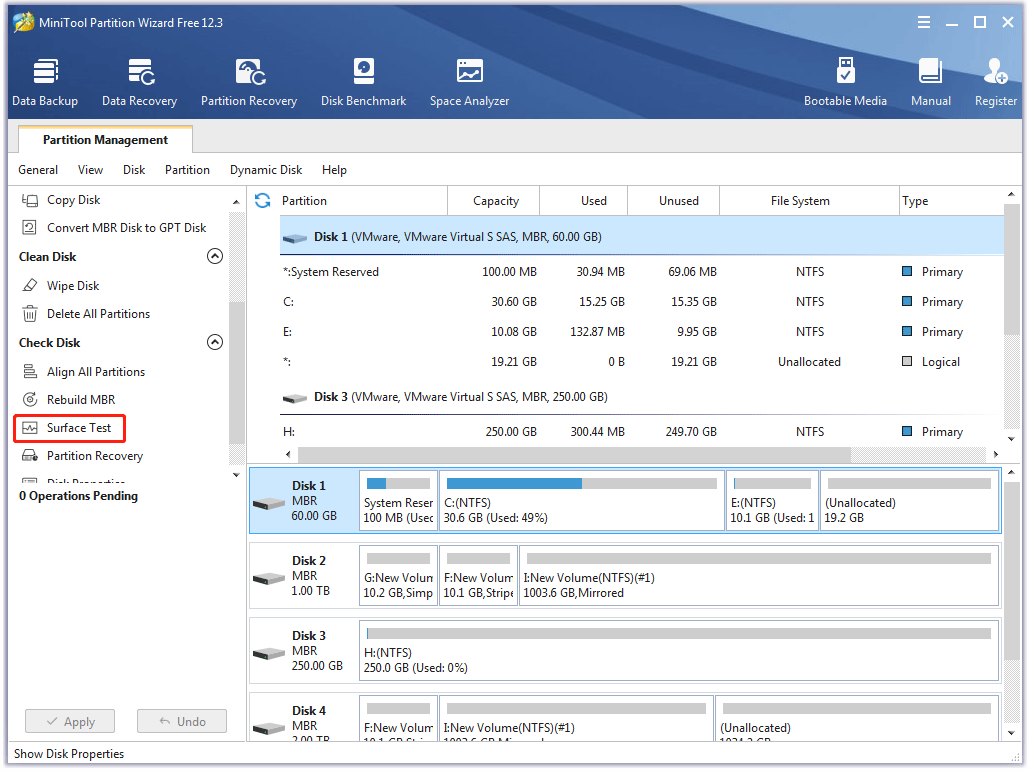This screenshot has width=1029, height=771.
Task: Click the Wipe Disk eraser icon
Action: click(x=30, y=285)
